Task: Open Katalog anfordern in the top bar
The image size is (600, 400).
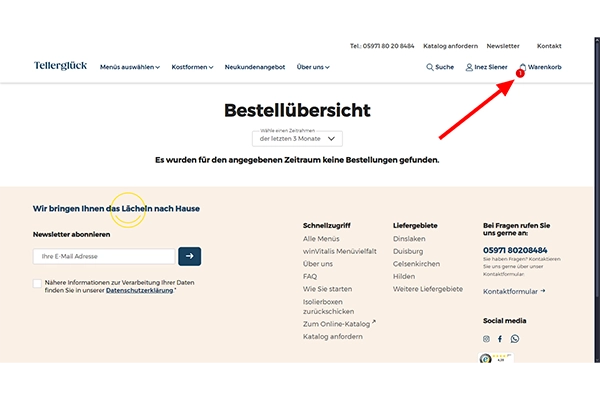Action: [x=448, y=46]
